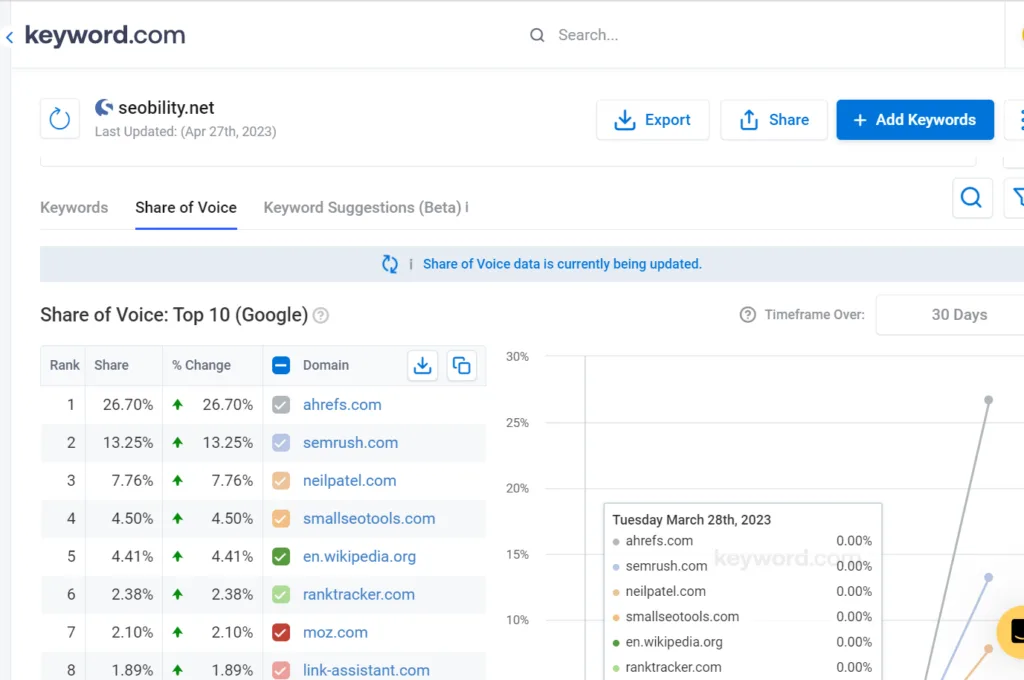Uncheck the ahrefs.com domain checkbox

pos(280,404)
